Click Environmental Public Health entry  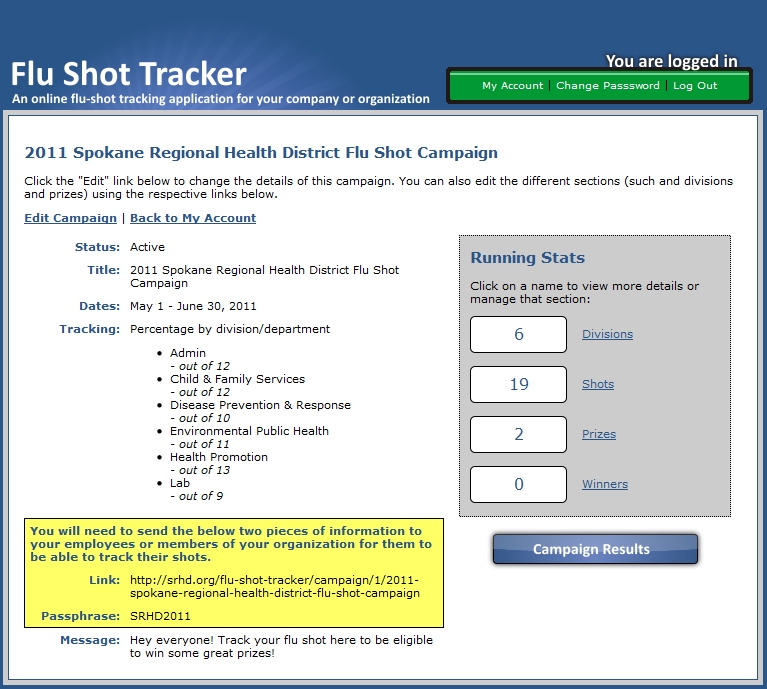pyautogui.click(x=249, y=430)
